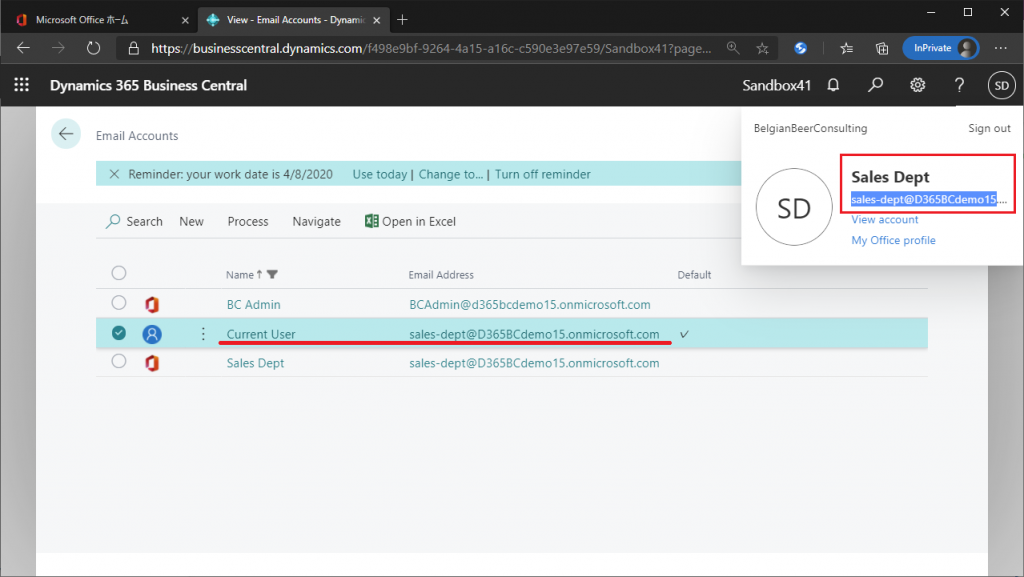Click the Office icon beside Sales Dept row
This screenshot has height=577, width=1024.
coord(152,363)
